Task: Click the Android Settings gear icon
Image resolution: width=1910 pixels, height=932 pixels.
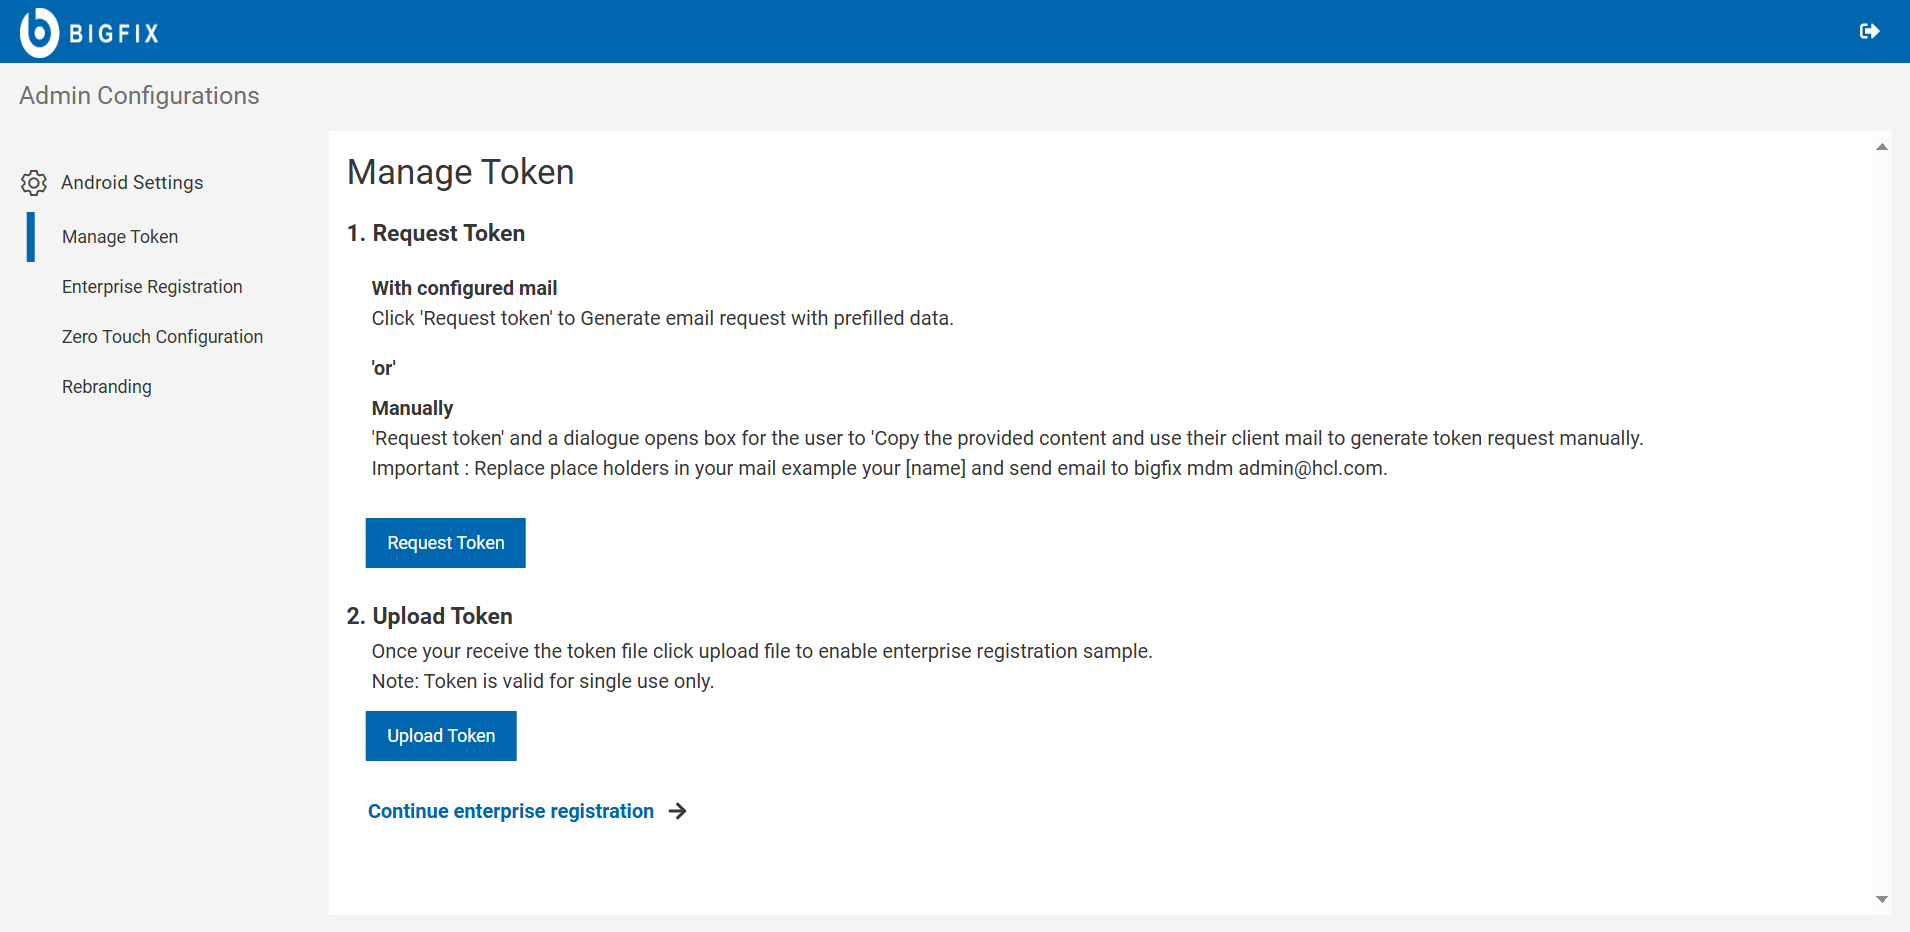Action: pyautogui.click(x=33, y=182)
